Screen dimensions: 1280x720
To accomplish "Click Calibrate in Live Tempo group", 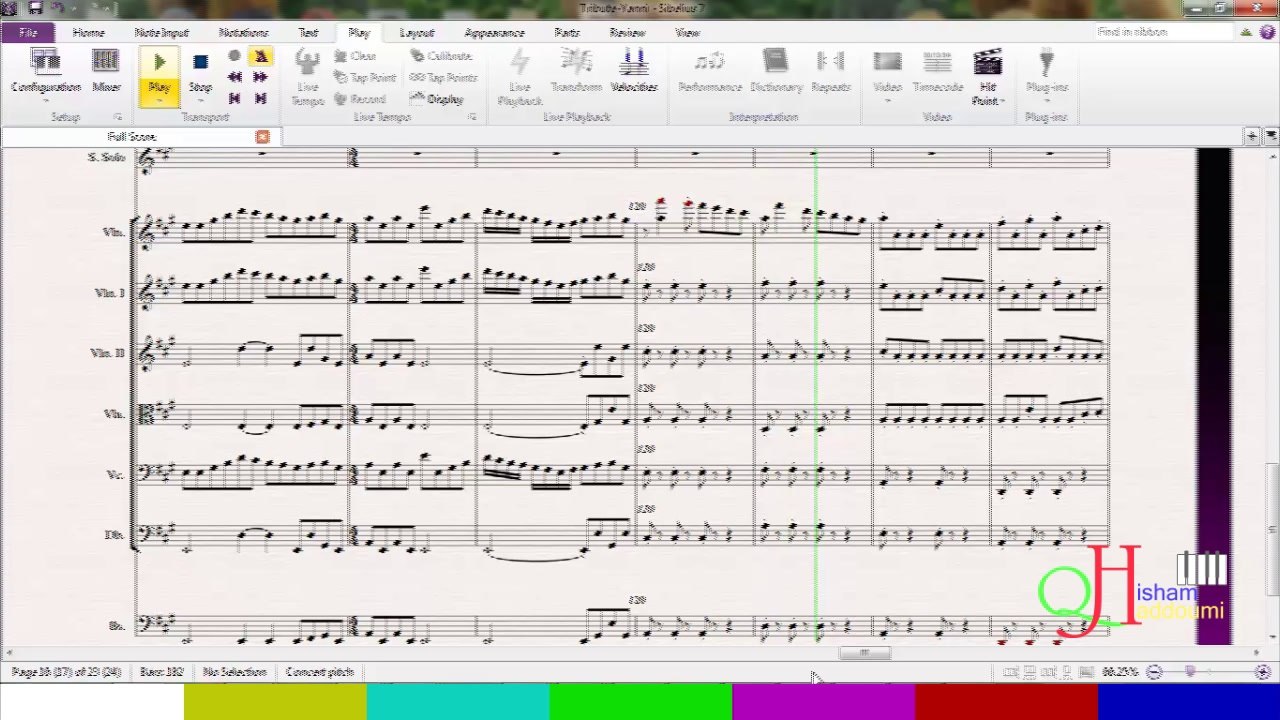I will coord(441,56).
